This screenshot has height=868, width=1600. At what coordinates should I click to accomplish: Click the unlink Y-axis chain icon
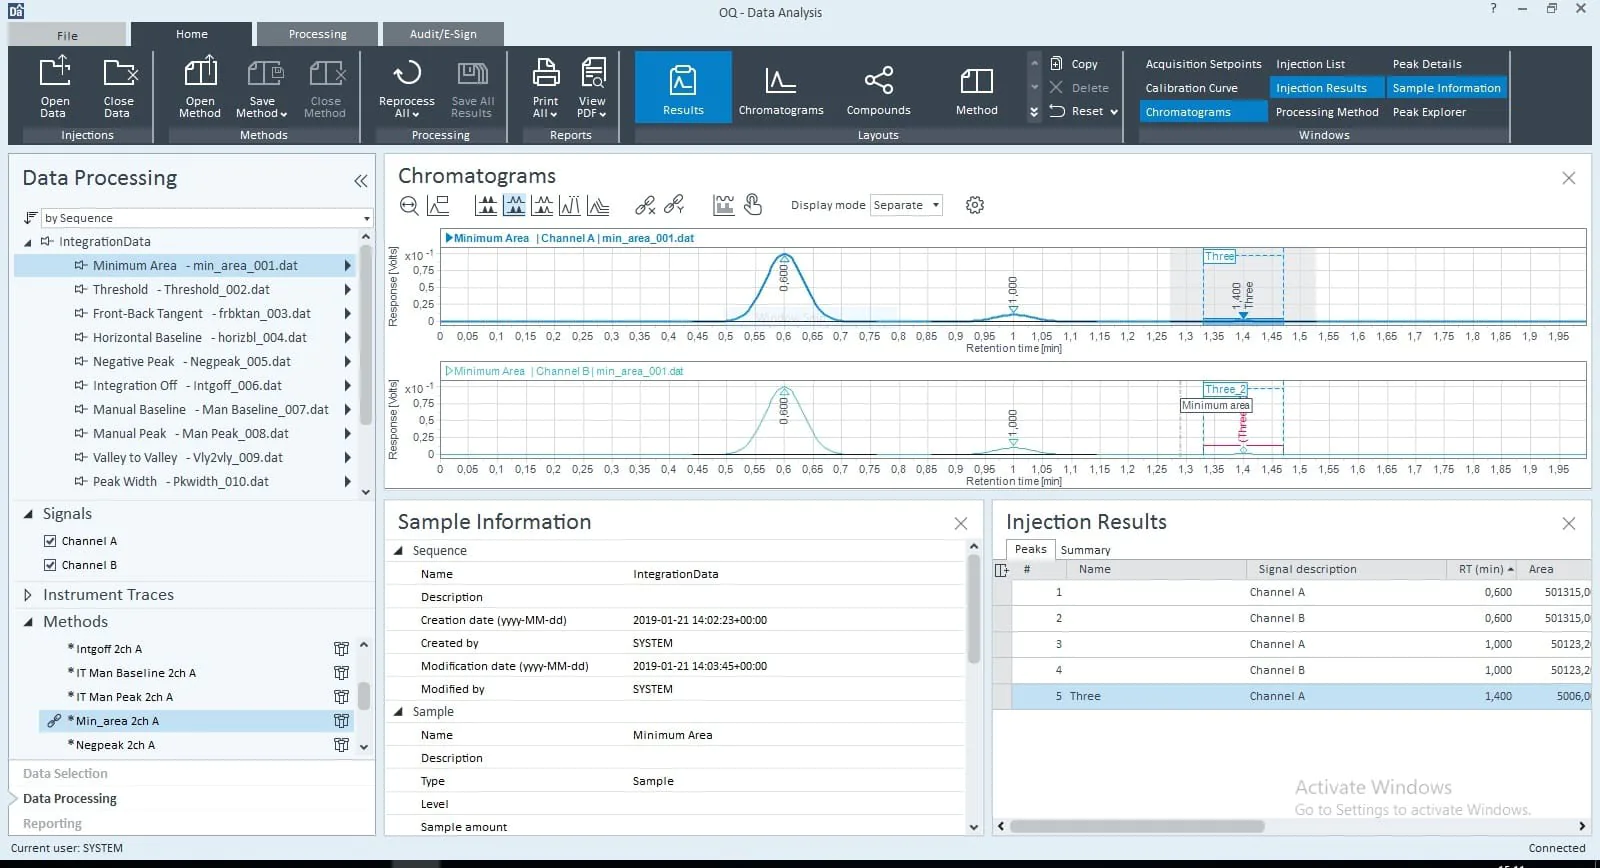pos(674,205)
